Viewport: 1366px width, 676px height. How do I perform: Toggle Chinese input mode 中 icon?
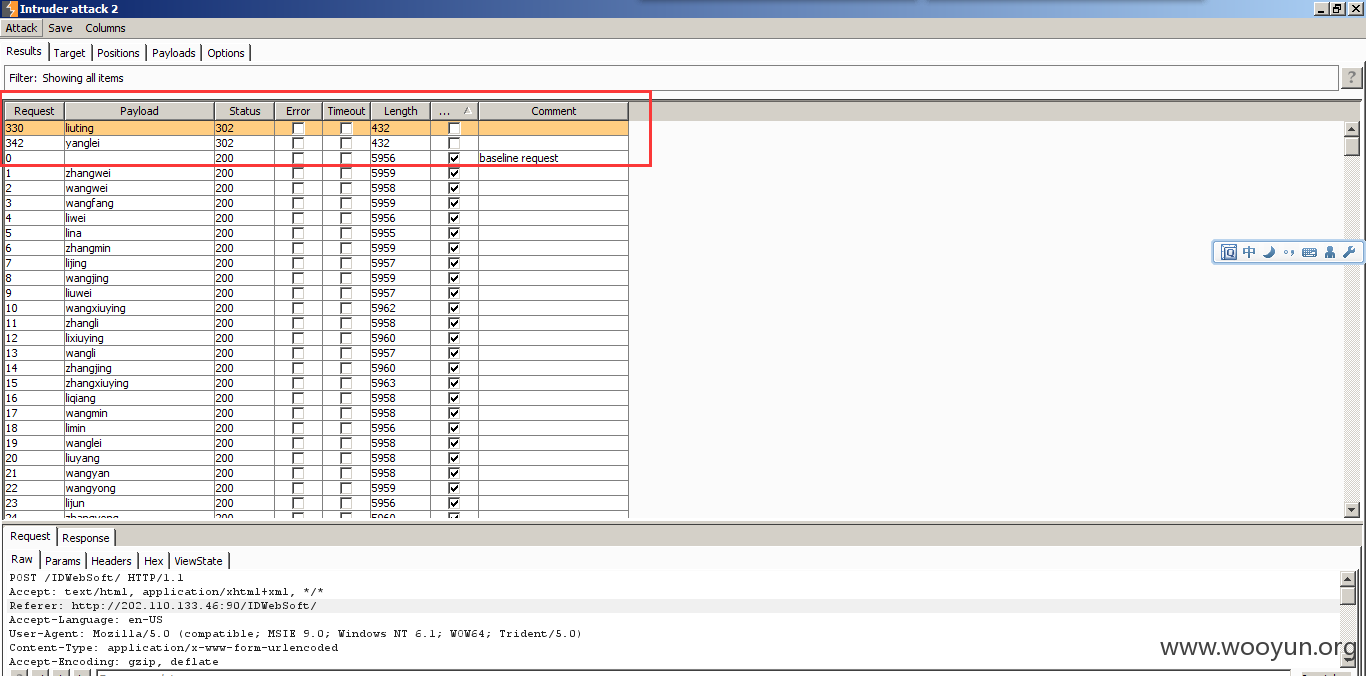(x=1249, y=252)
